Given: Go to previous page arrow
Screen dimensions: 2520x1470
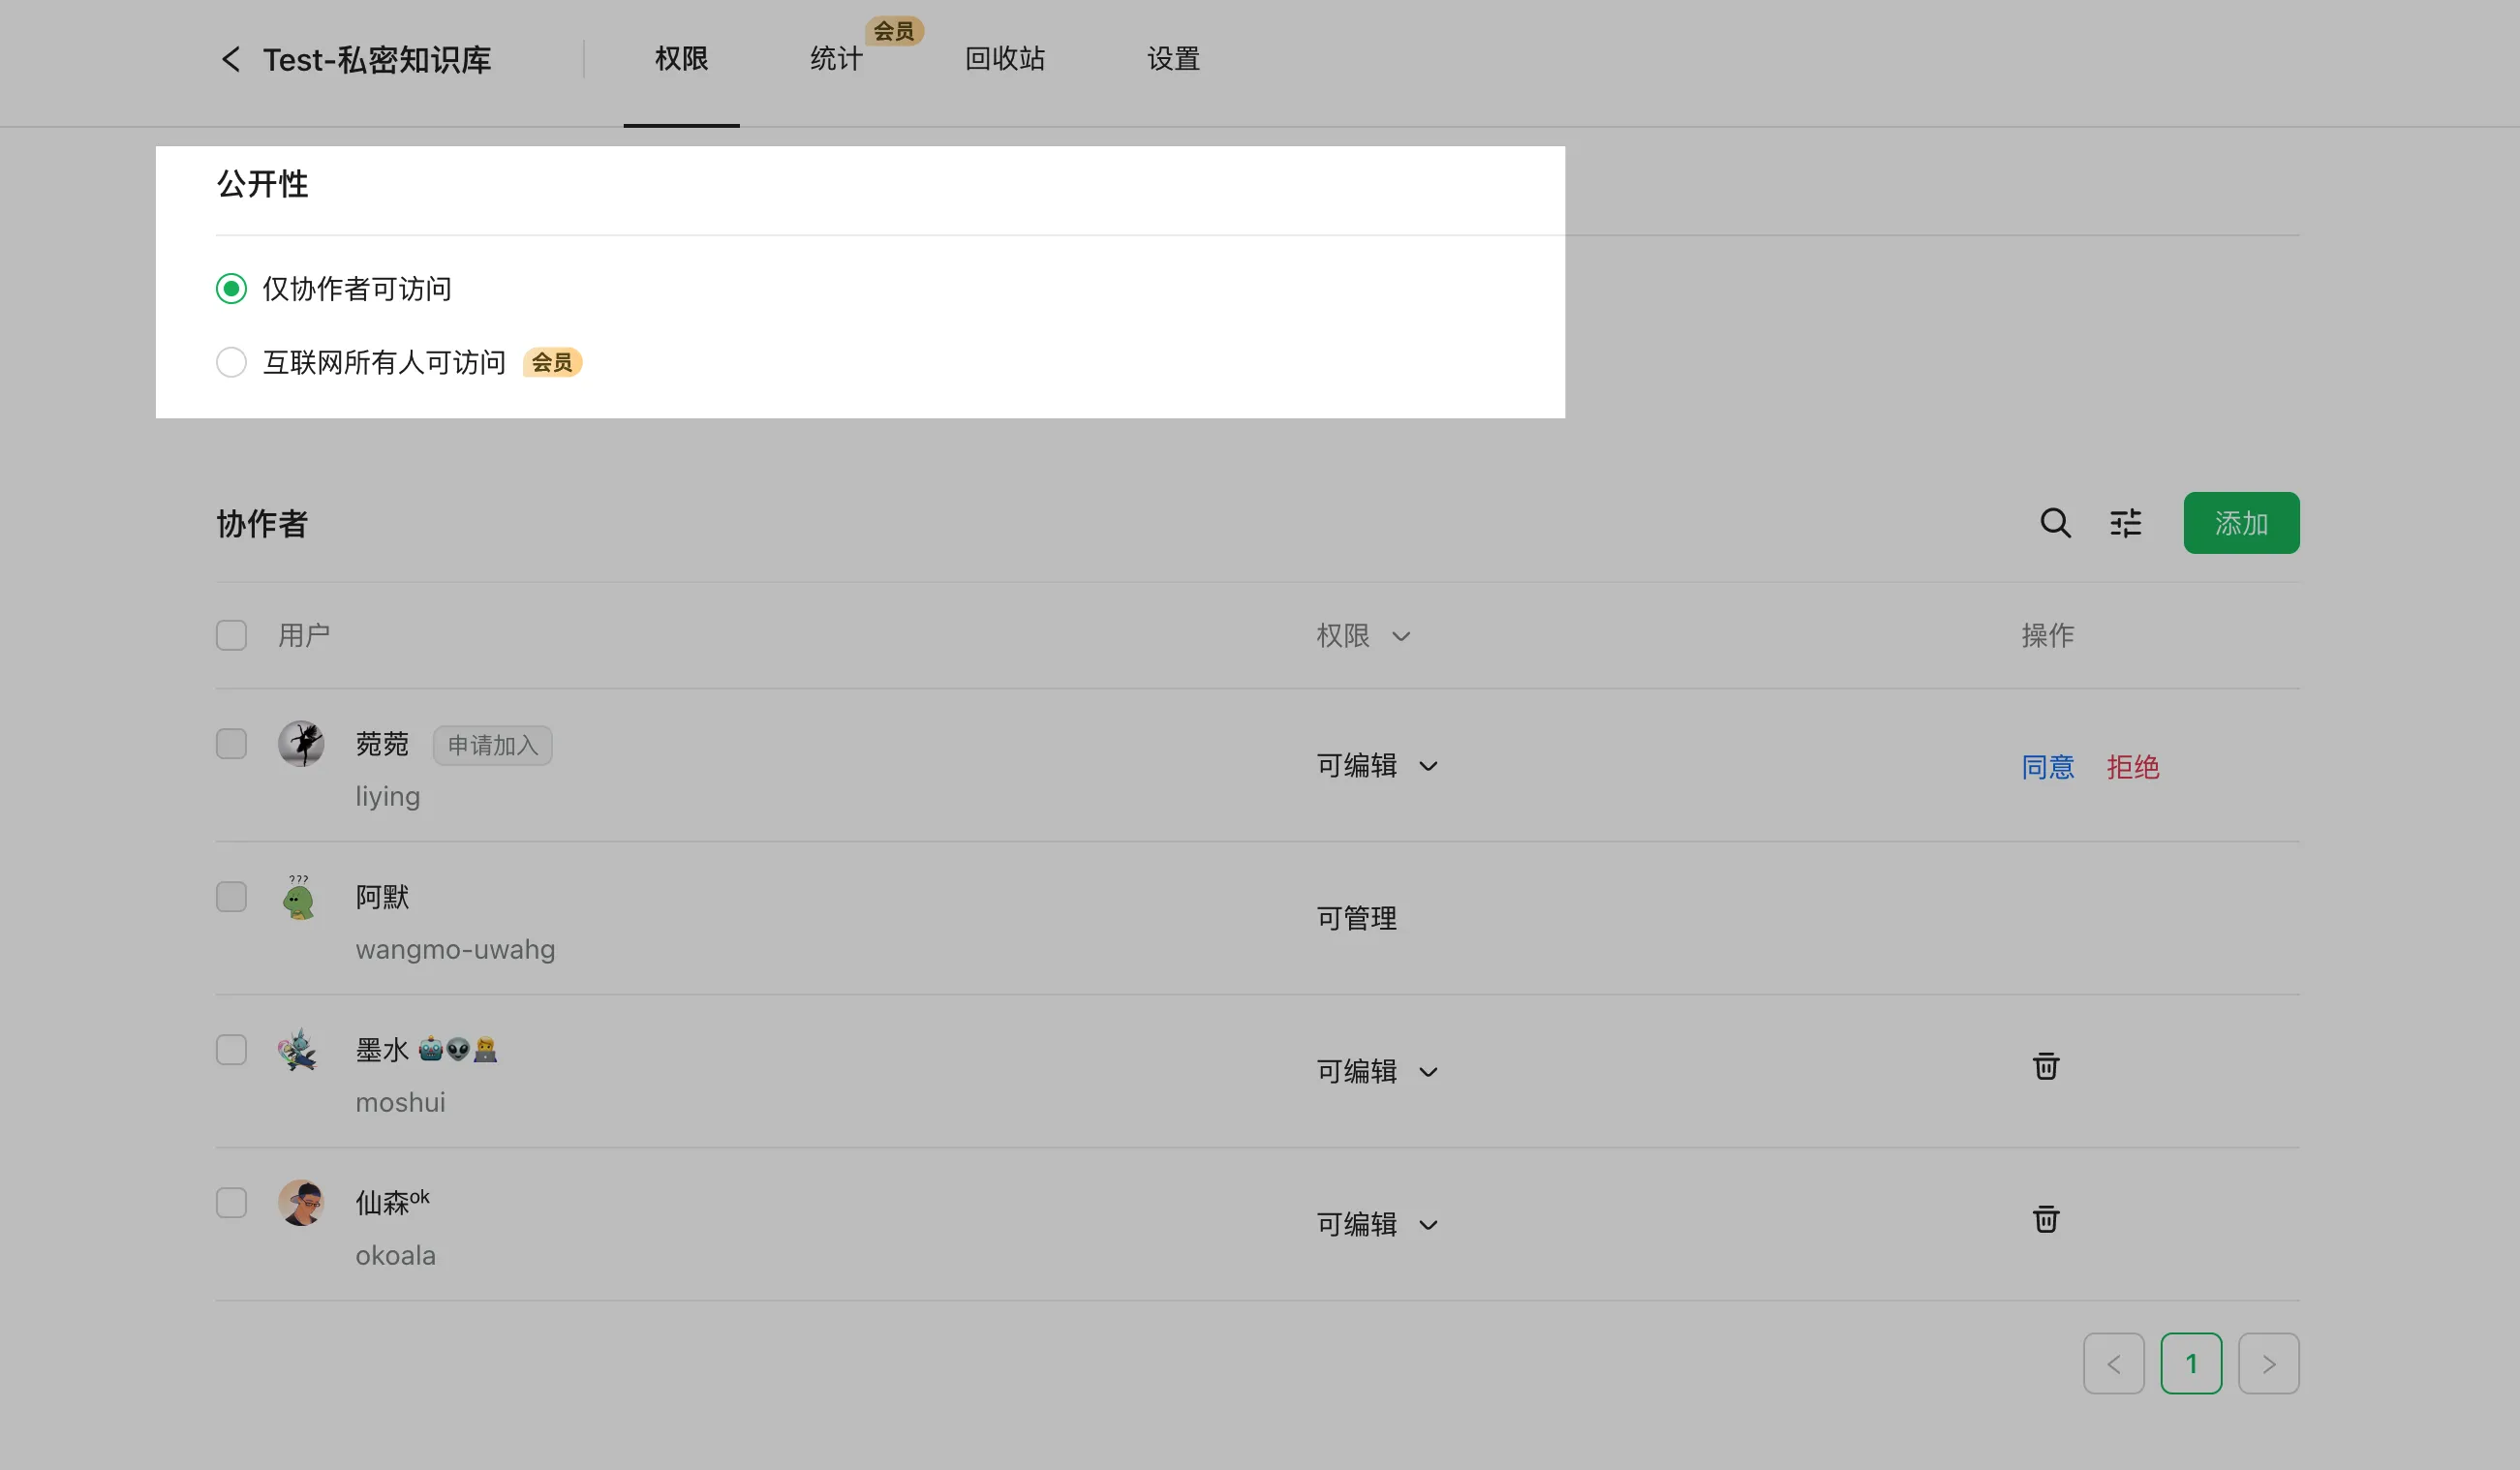Looking at the screenshot, I should click(2113, 1363).
